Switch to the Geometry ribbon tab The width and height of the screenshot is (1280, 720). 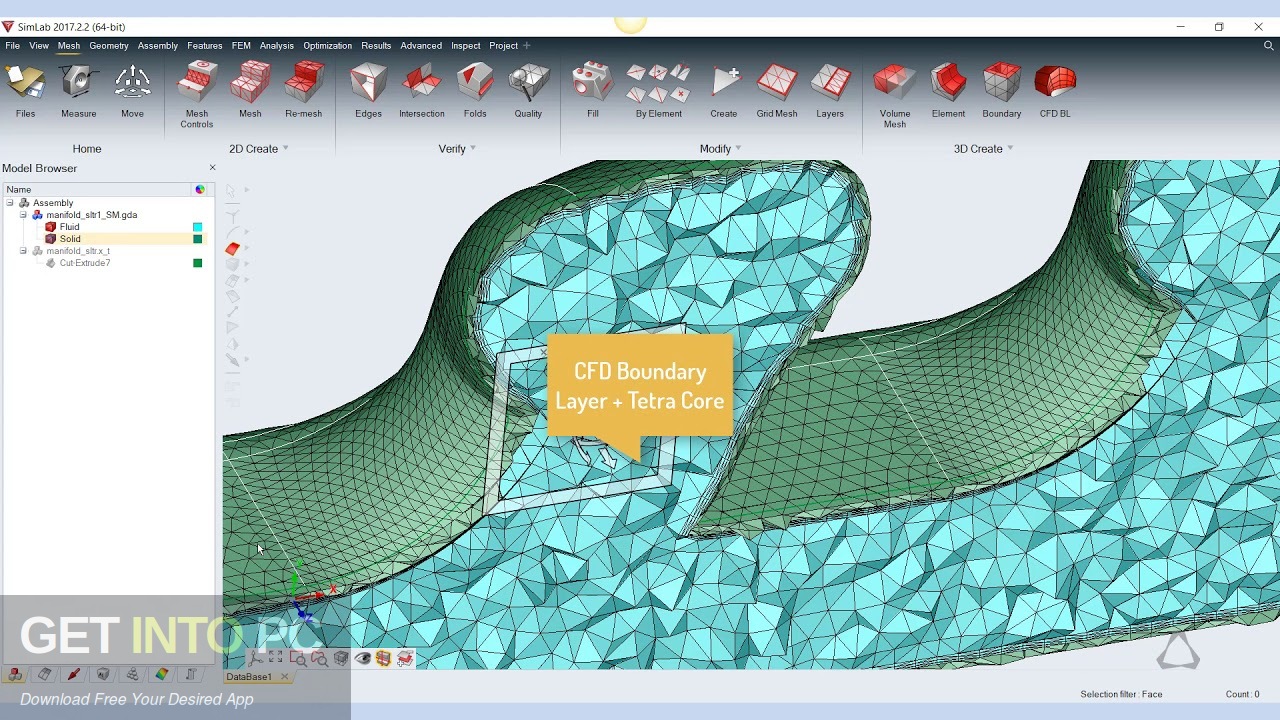point(108,45)
